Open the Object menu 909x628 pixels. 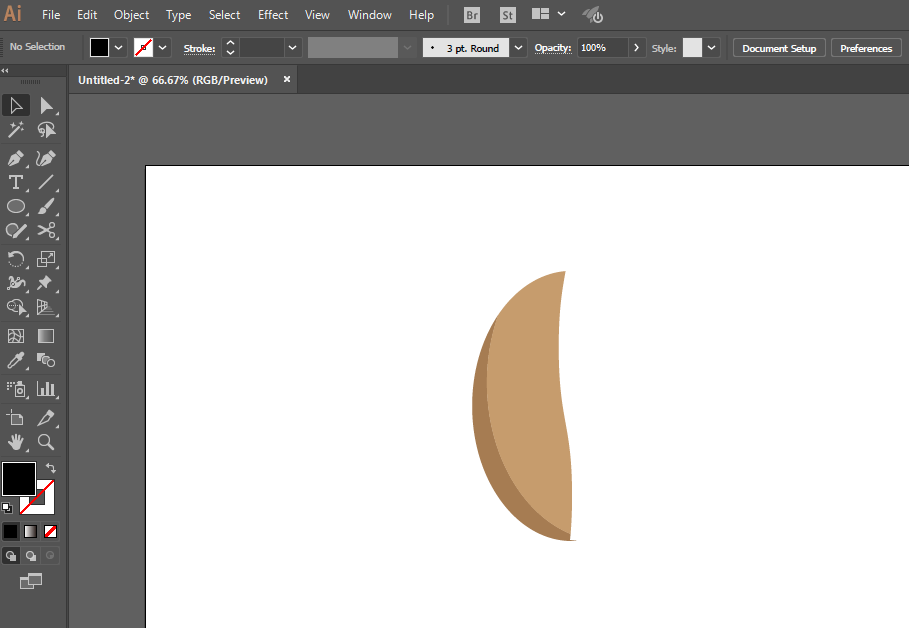pos(132,15)
